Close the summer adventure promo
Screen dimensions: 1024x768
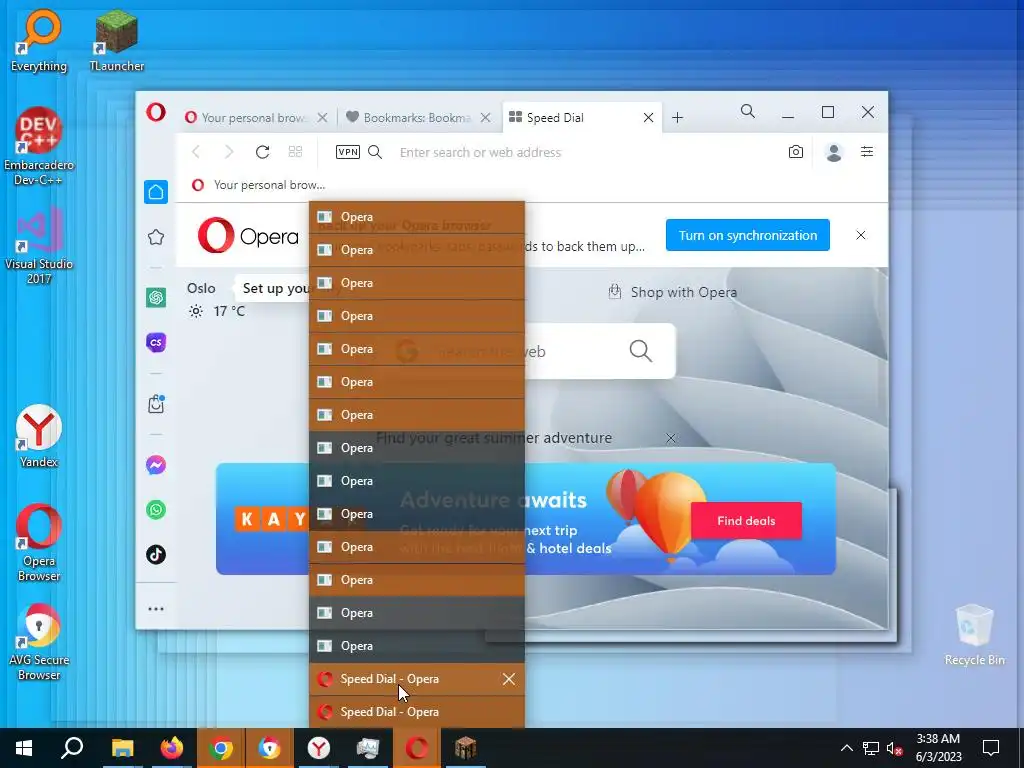click(x=671, y=438)
